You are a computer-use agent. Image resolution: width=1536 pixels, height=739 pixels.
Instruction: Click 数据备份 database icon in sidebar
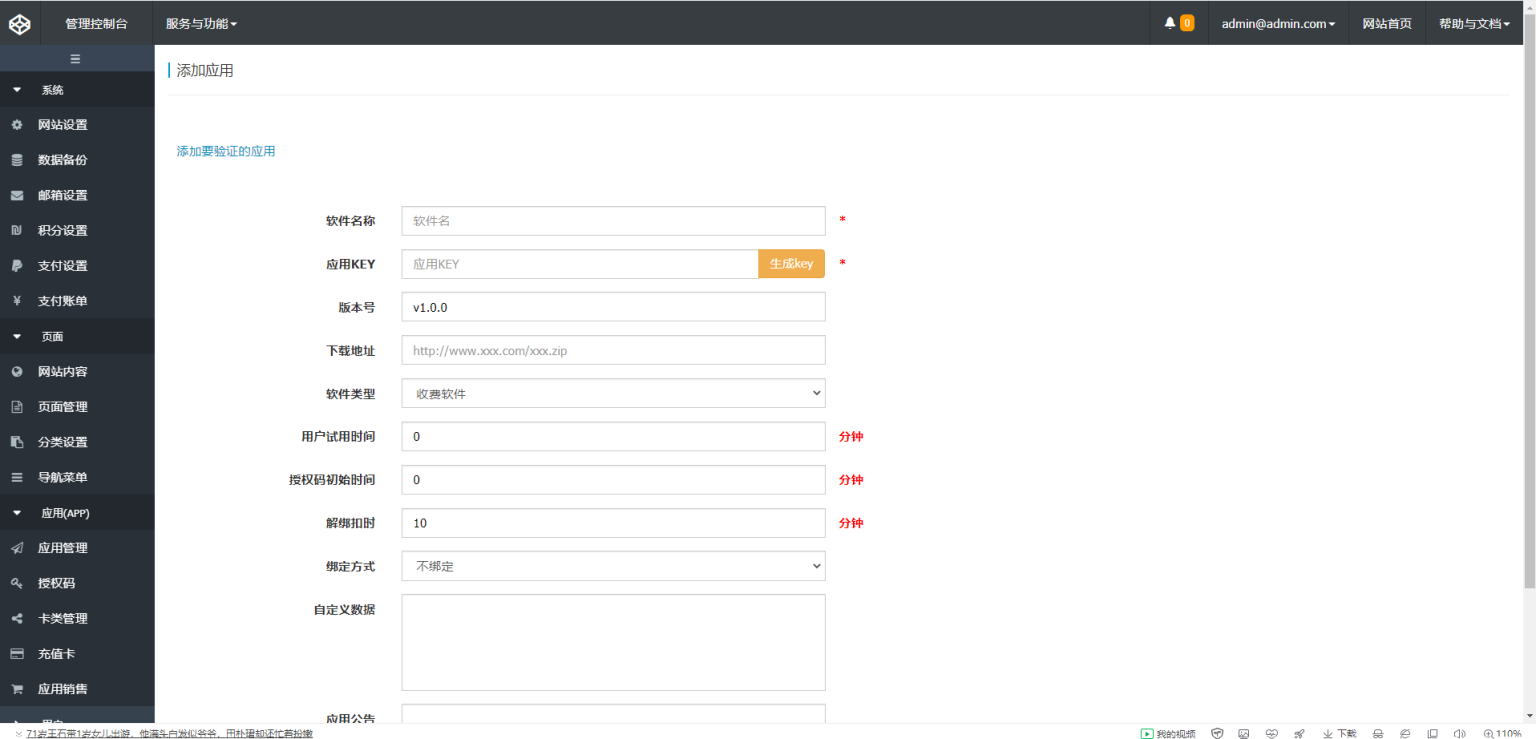(17, 160)
